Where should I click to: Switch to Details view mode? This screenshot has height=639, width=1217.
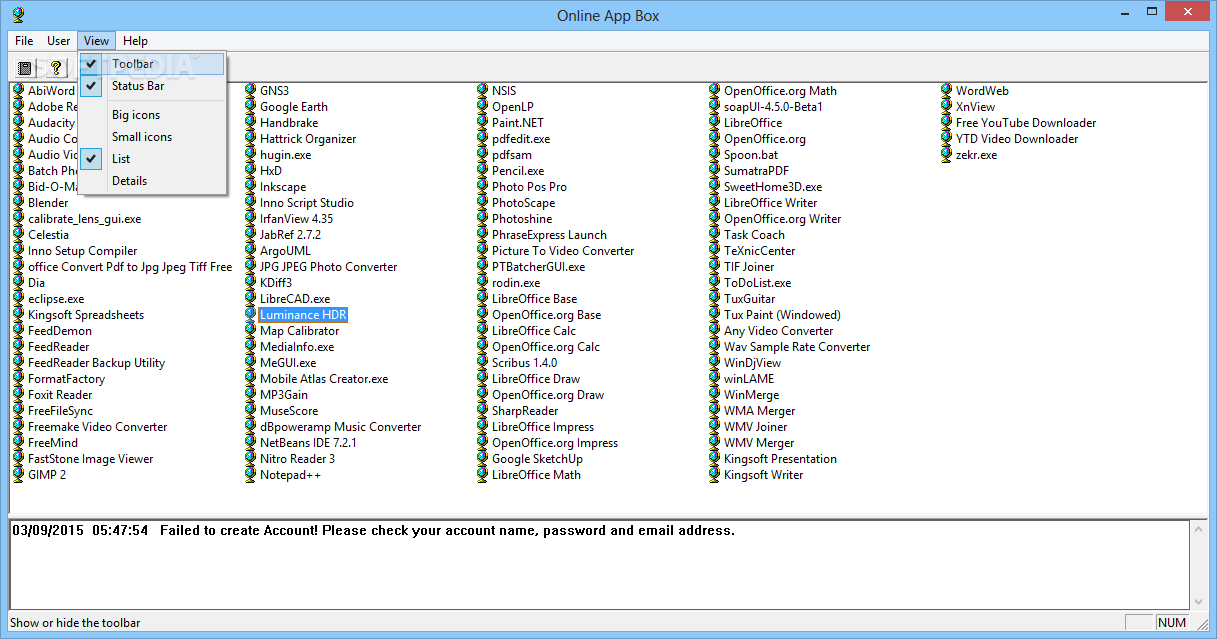pos(153,181)
